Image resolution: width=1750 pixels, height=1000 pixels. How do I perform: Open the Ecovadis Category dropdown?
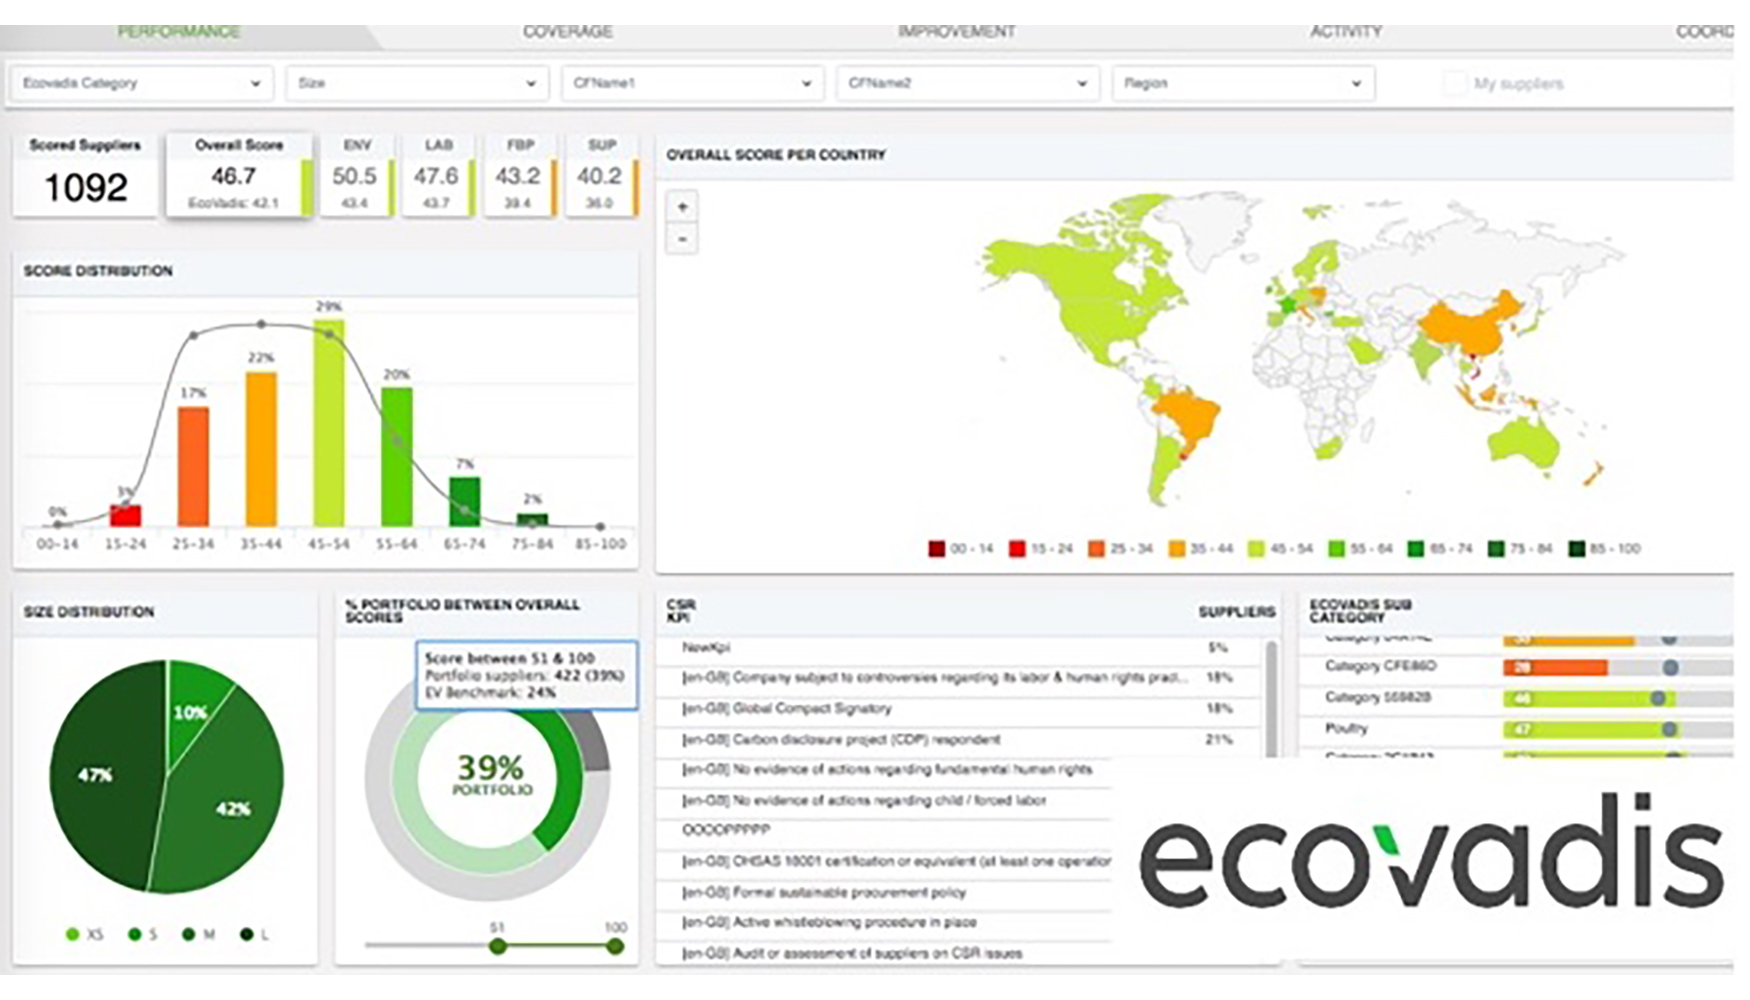pyautogui.click(x=141, y=83)
